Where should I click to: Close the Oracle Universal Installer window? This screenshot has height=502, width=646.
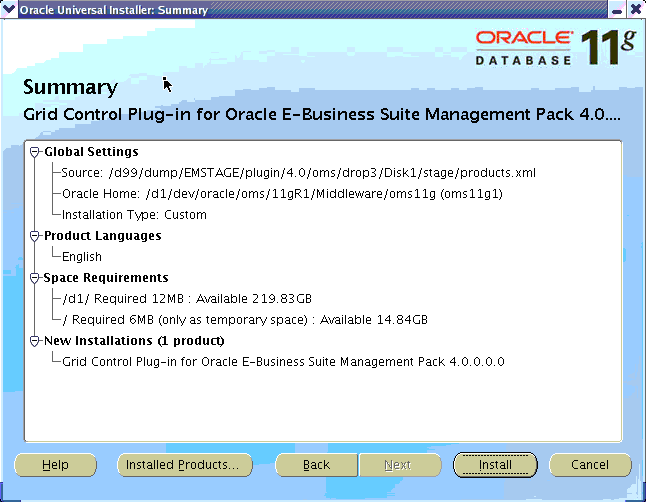tap(636, 10)
